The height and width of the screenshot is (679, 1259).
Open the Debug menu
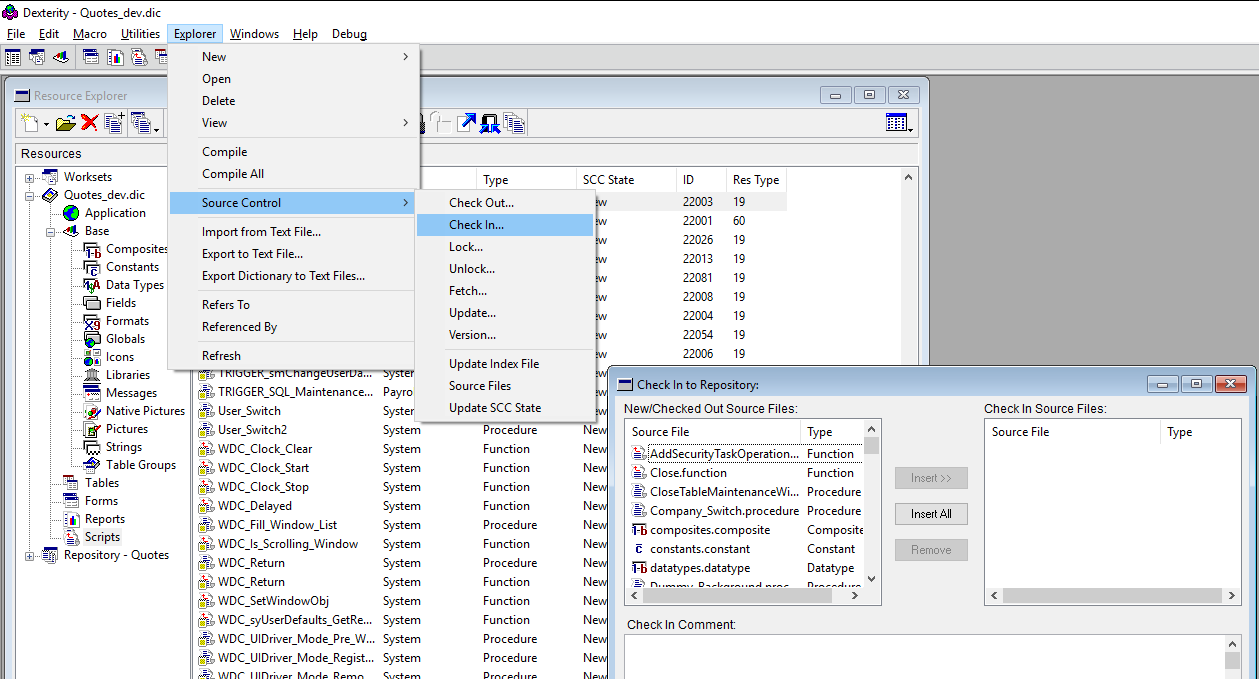[349, 33]
